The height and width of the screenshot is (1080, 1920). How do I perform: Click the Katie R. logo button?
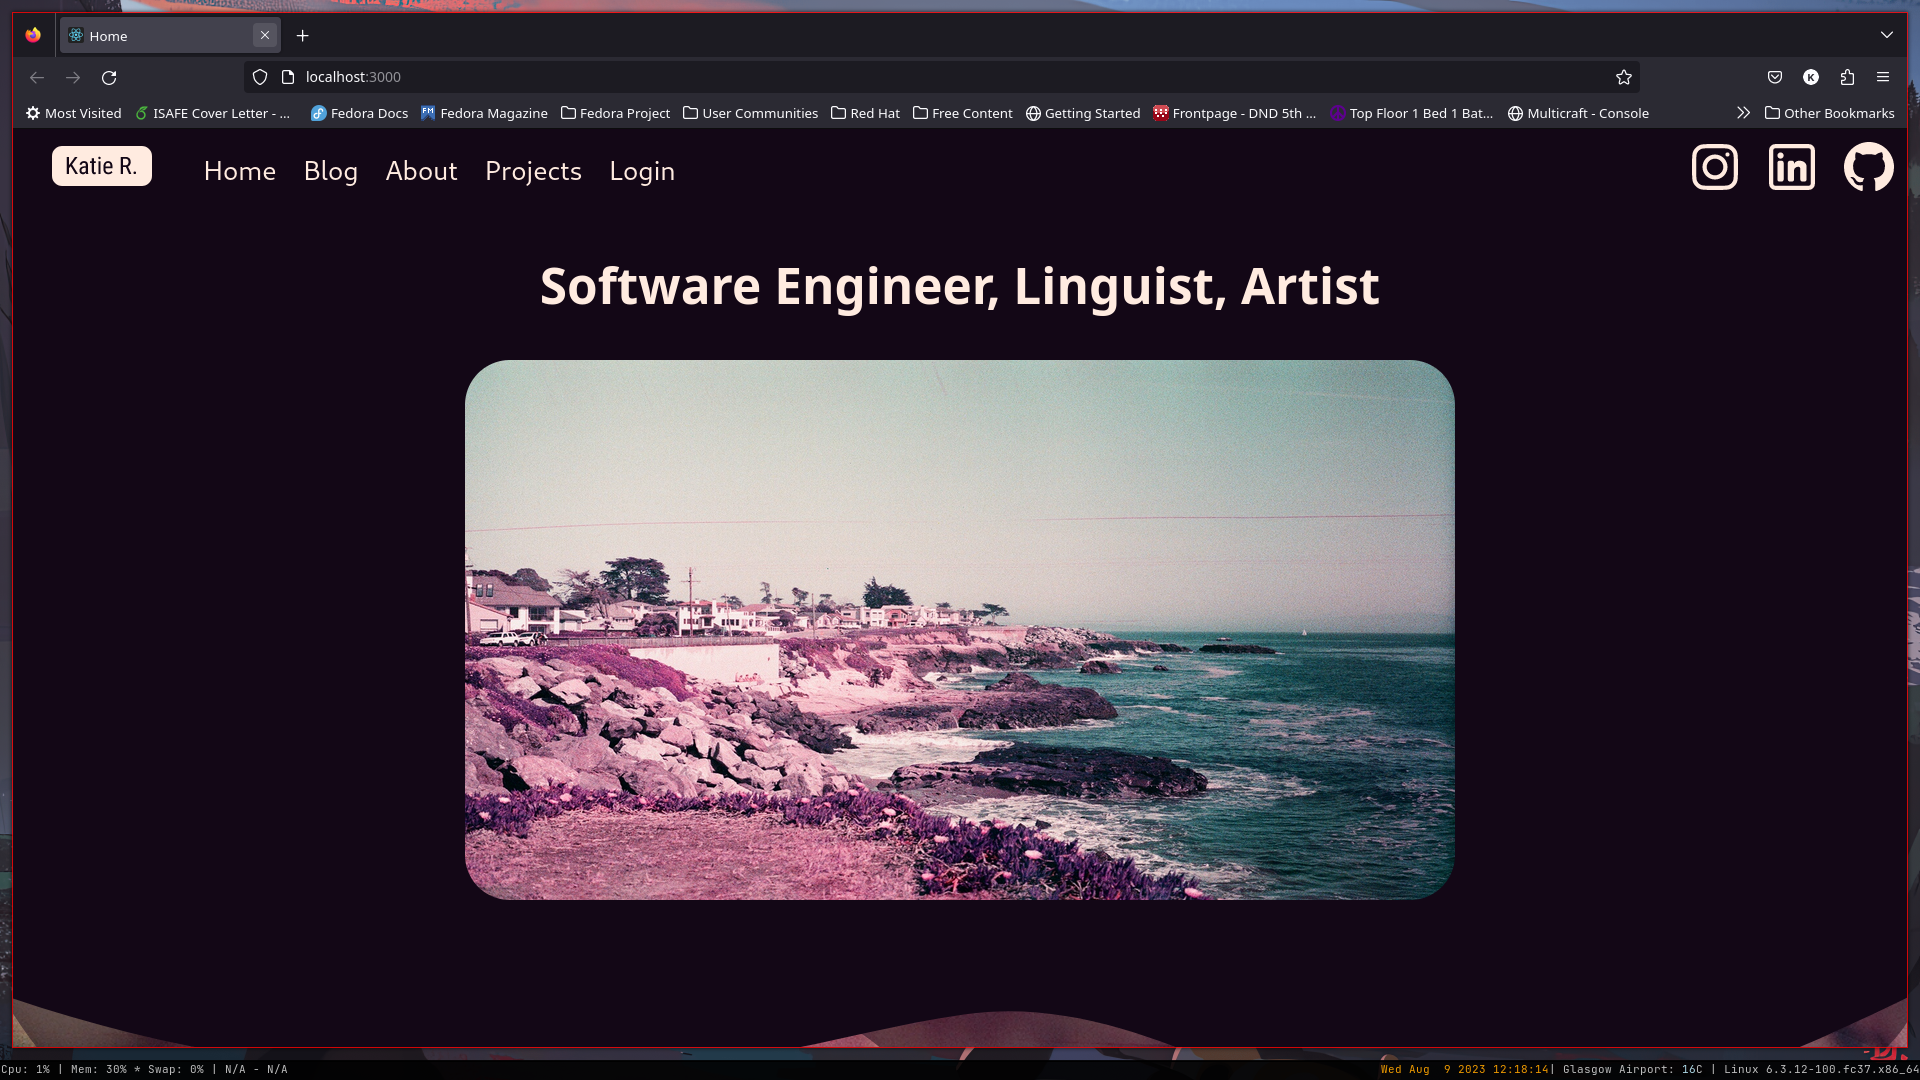pyautogui.click(x=101, y=166)
